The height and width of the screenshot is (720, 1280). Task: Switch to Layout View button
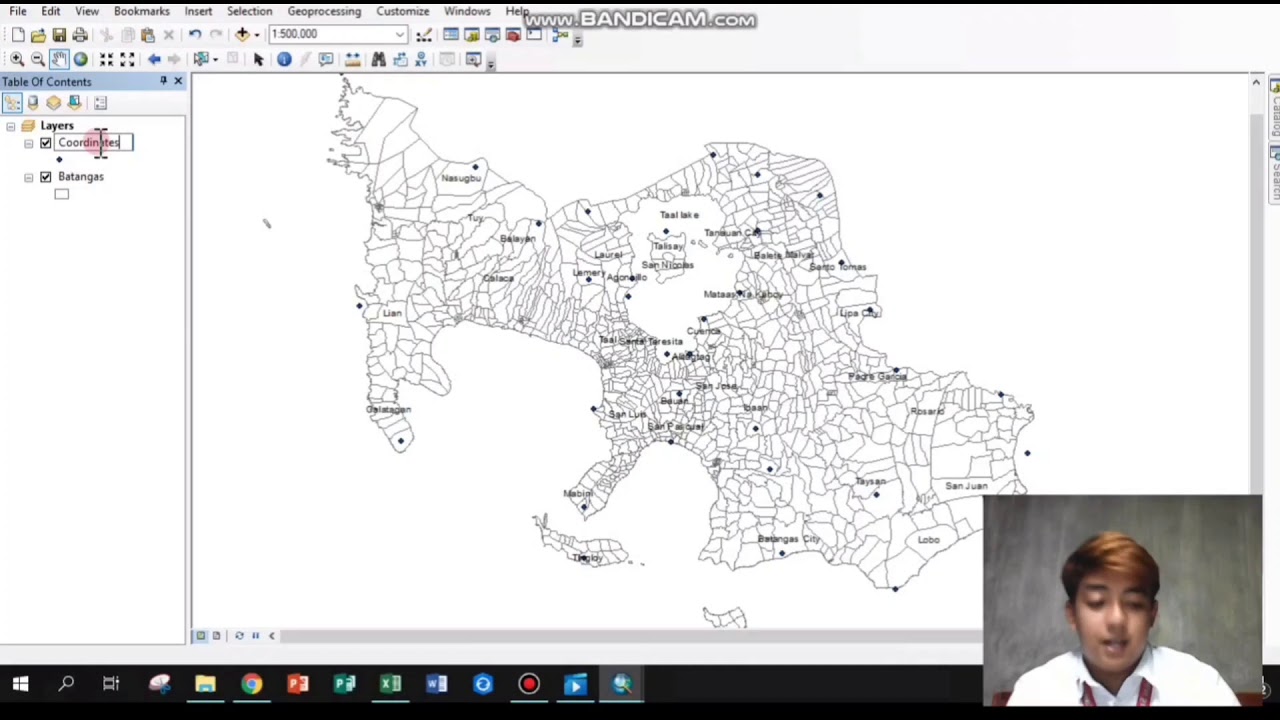pos(216,636)
